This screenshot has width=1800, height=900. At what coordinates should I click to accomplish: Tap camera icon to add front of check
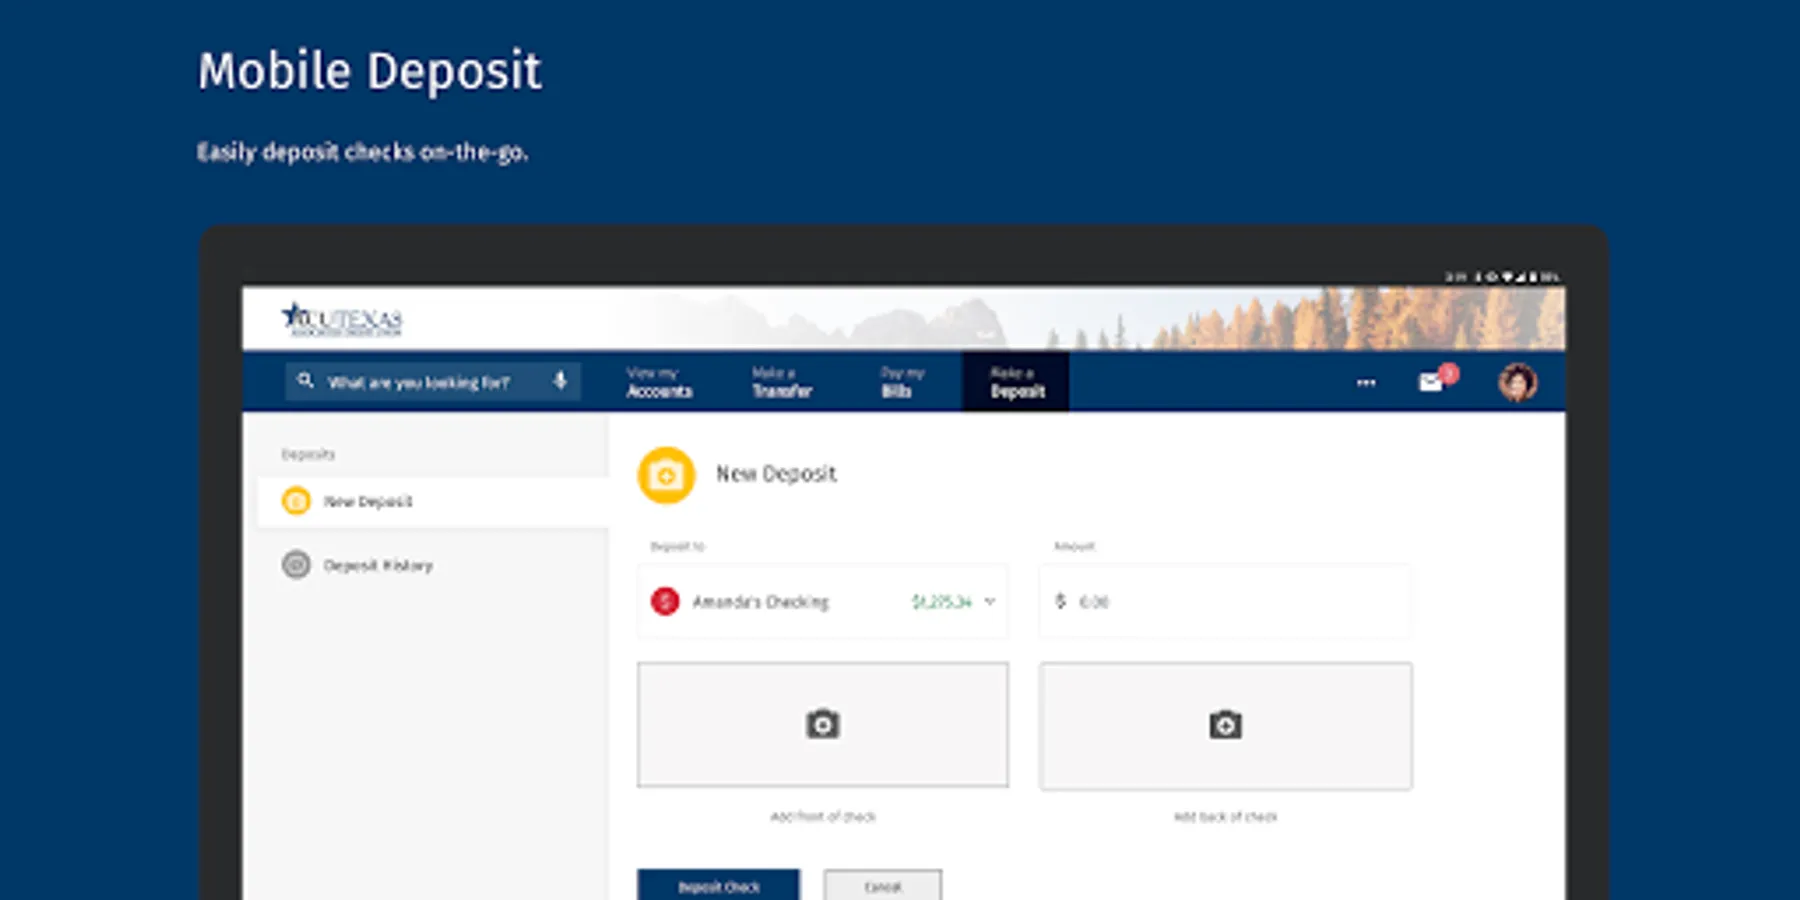[x=823, y=724]
